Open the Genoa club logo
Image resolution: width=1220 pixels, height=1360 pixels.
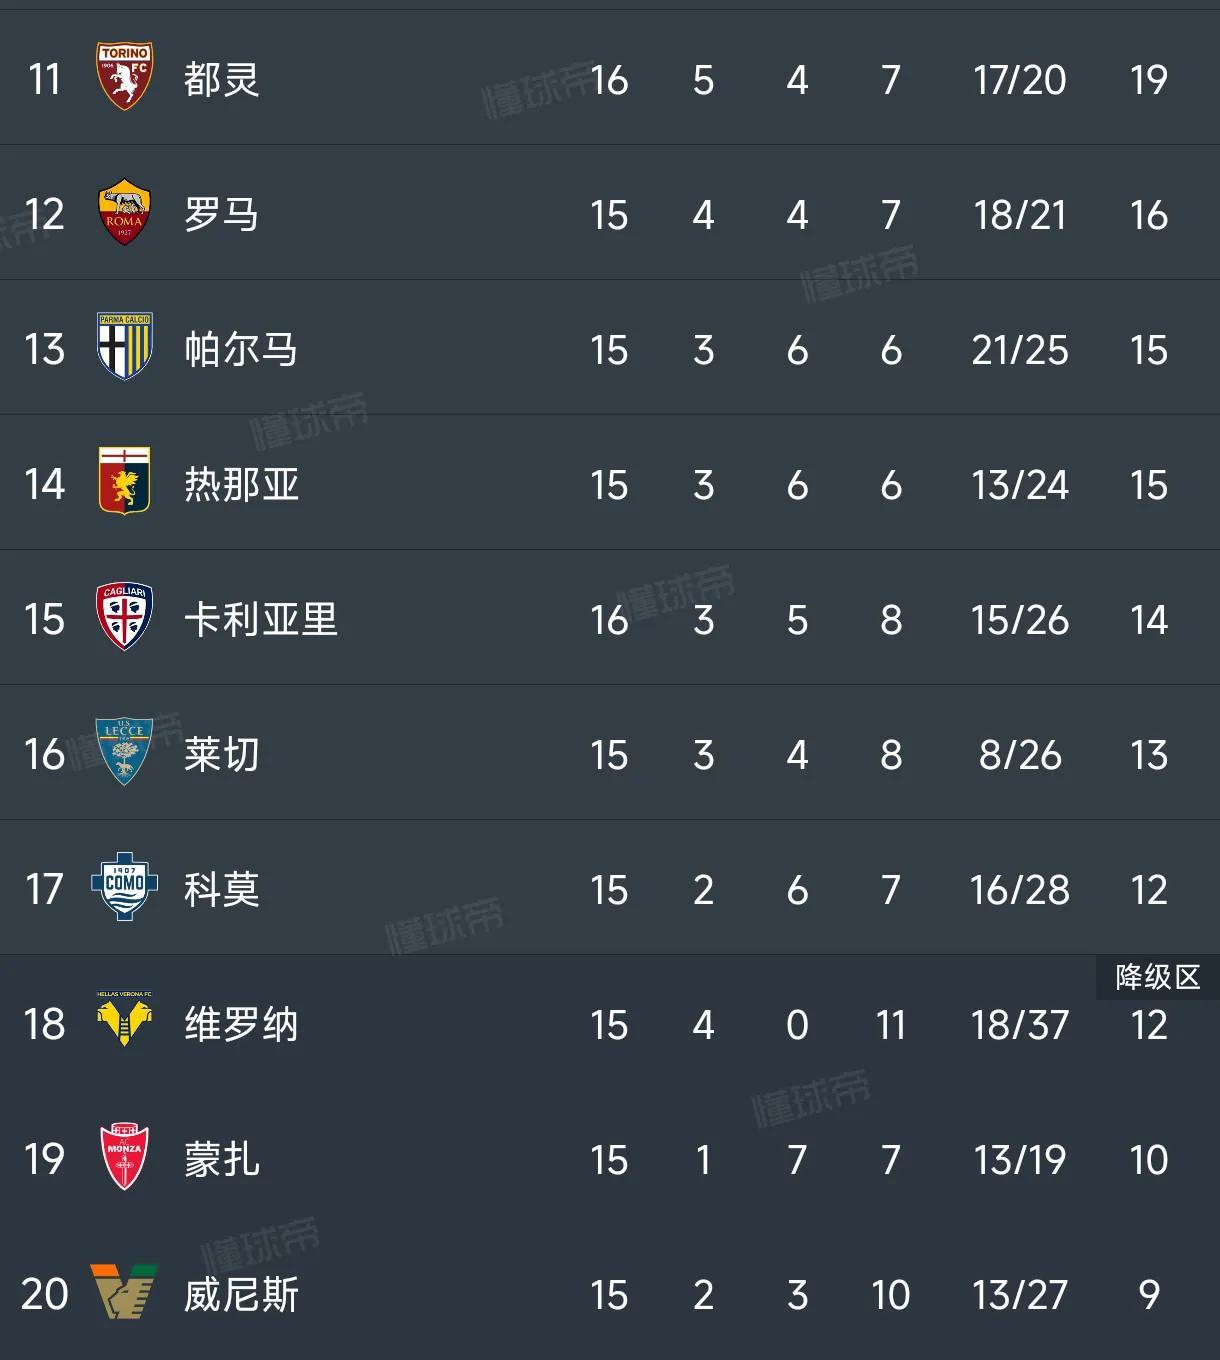pyautogui.click(x=123, y=484)
